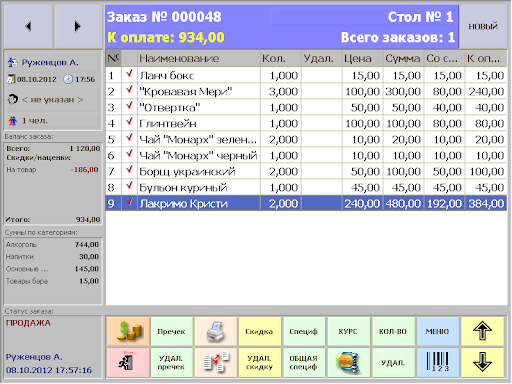Click the clock icon beside 17:56
Viewport: 512px width, 384px height.
click(x=68, y=79)
